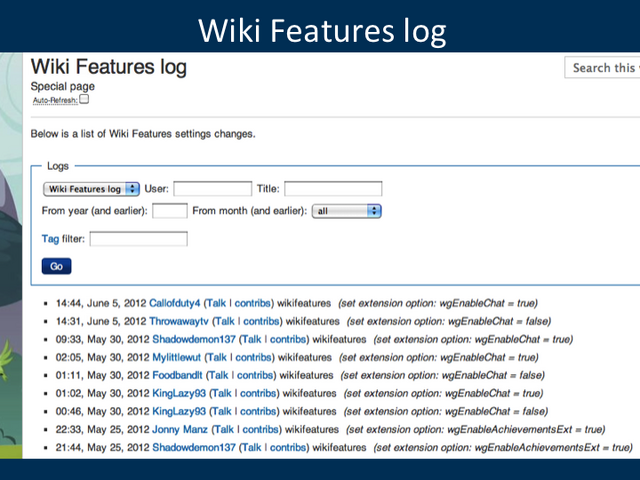
Task: Open Talk link in 21:44 May 25 entry
Action: tap(252, 447)
